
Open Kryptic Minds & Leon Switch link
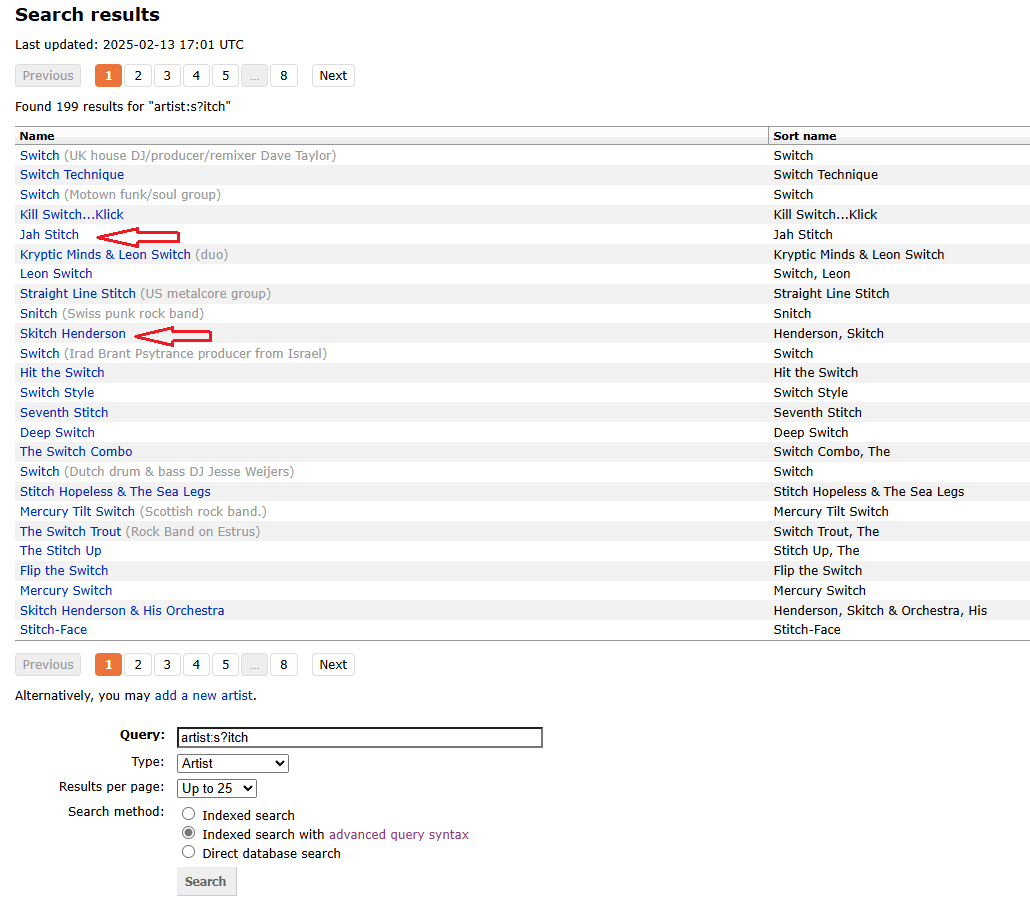click(105, 254)
